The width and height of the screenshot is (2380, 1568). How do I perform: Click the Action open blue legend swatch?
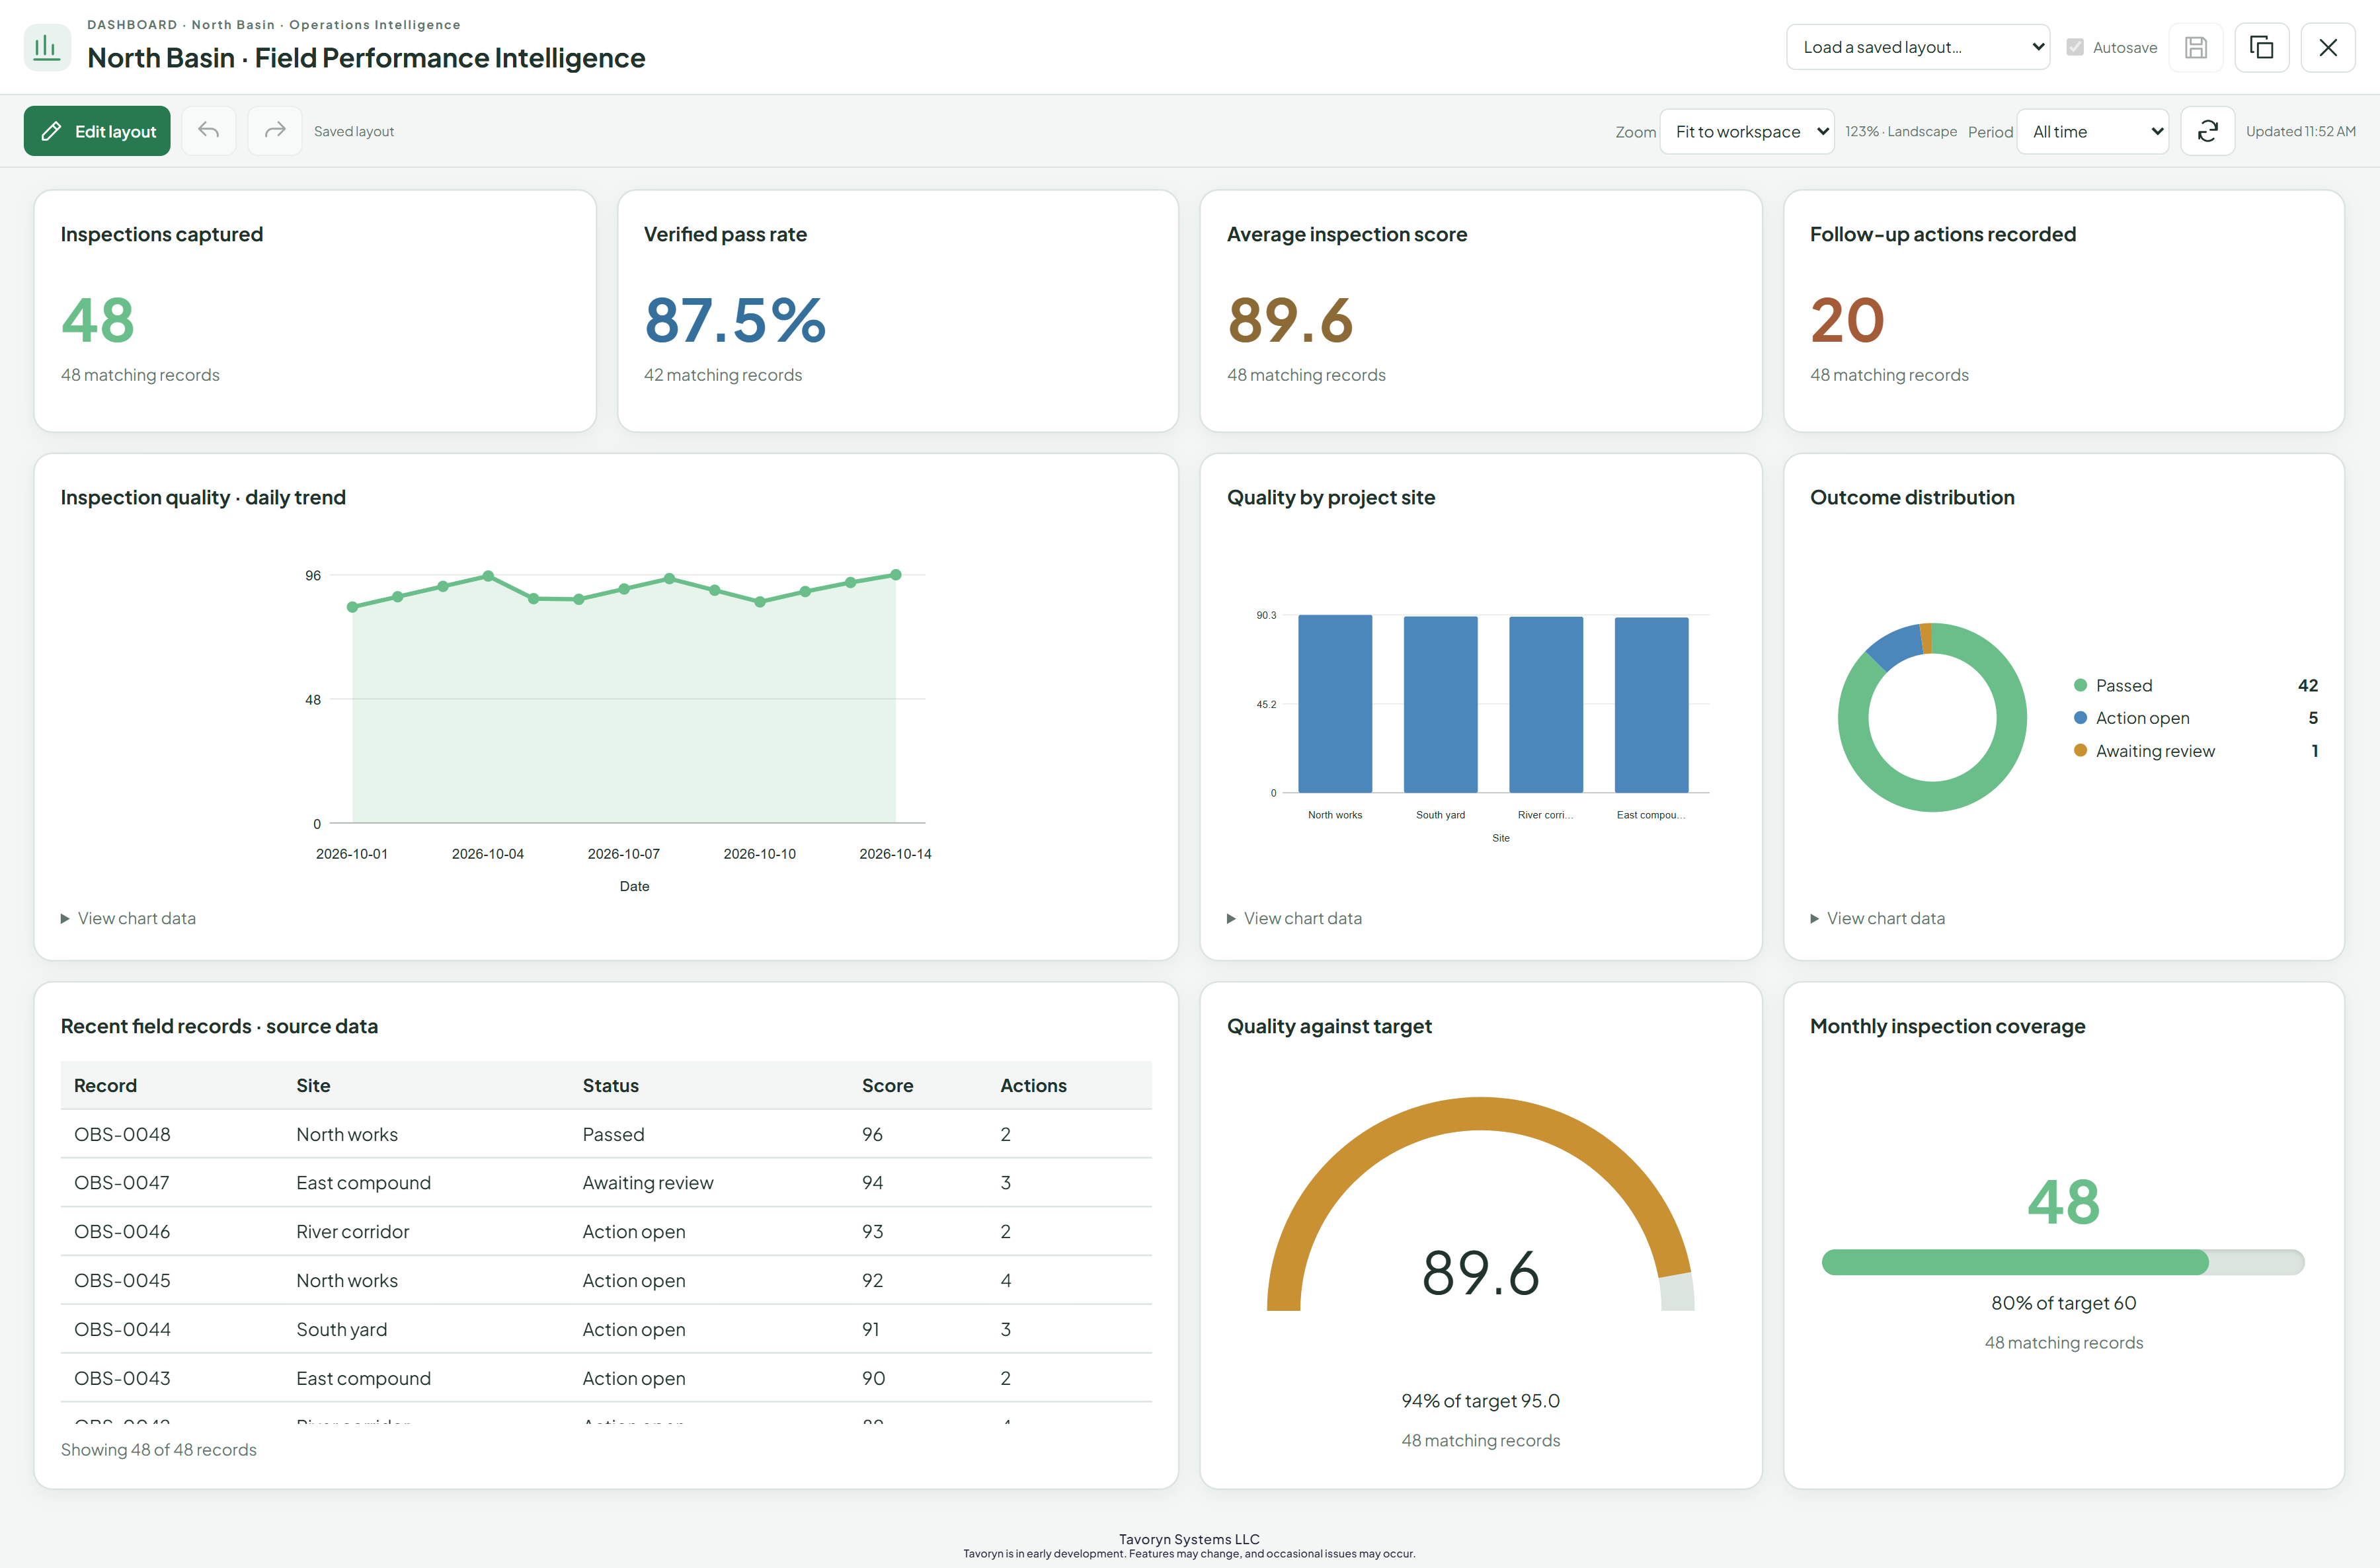[2080, 718]
